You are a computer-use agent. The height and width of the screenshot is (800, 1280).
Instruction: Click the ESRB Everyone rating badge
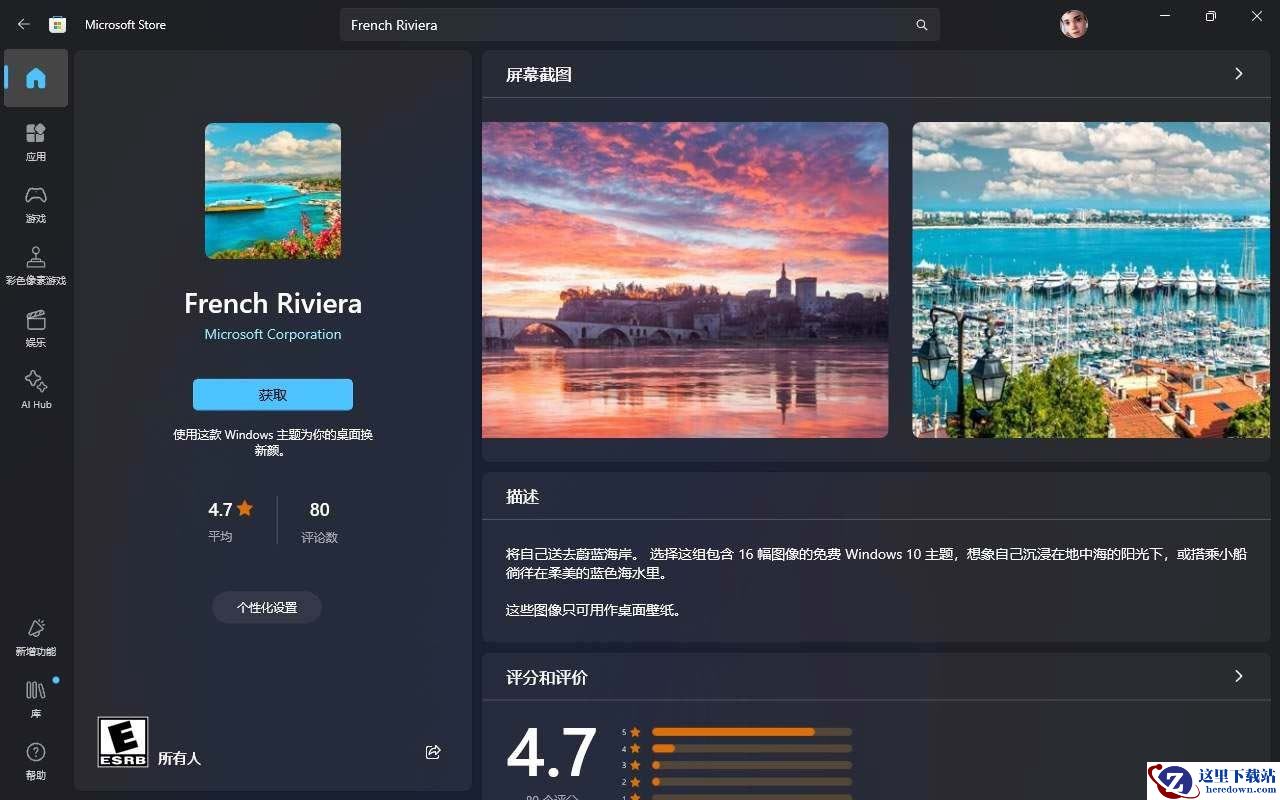(123, 742)
